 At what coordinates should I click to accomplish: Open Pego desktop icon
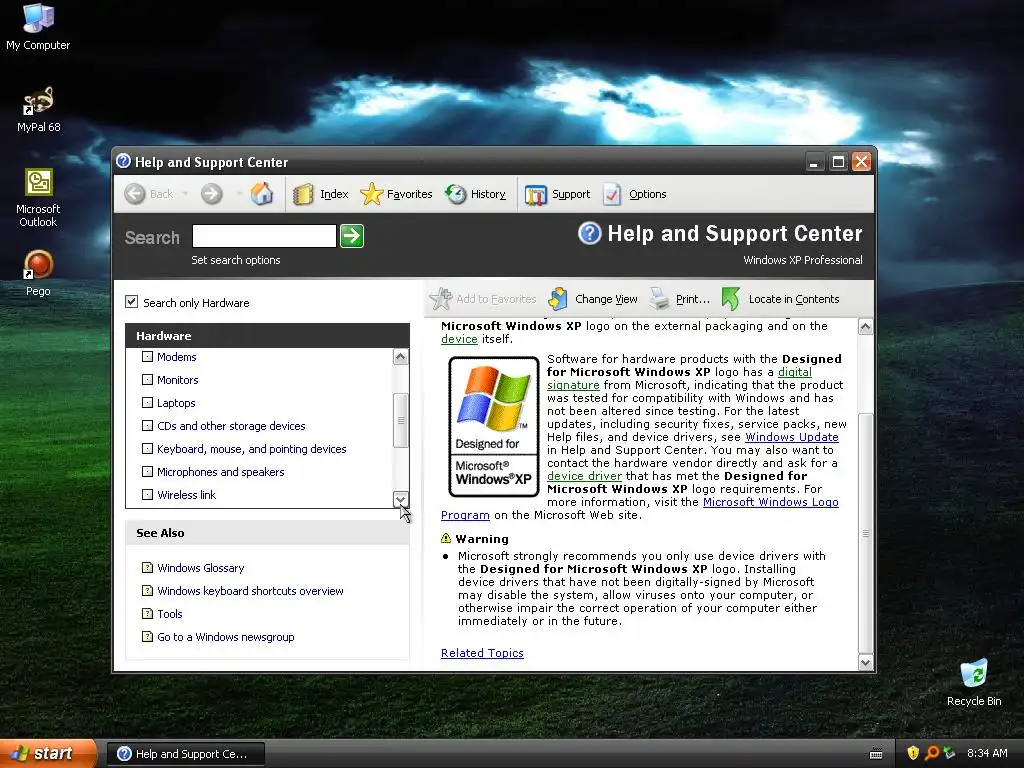38,264
